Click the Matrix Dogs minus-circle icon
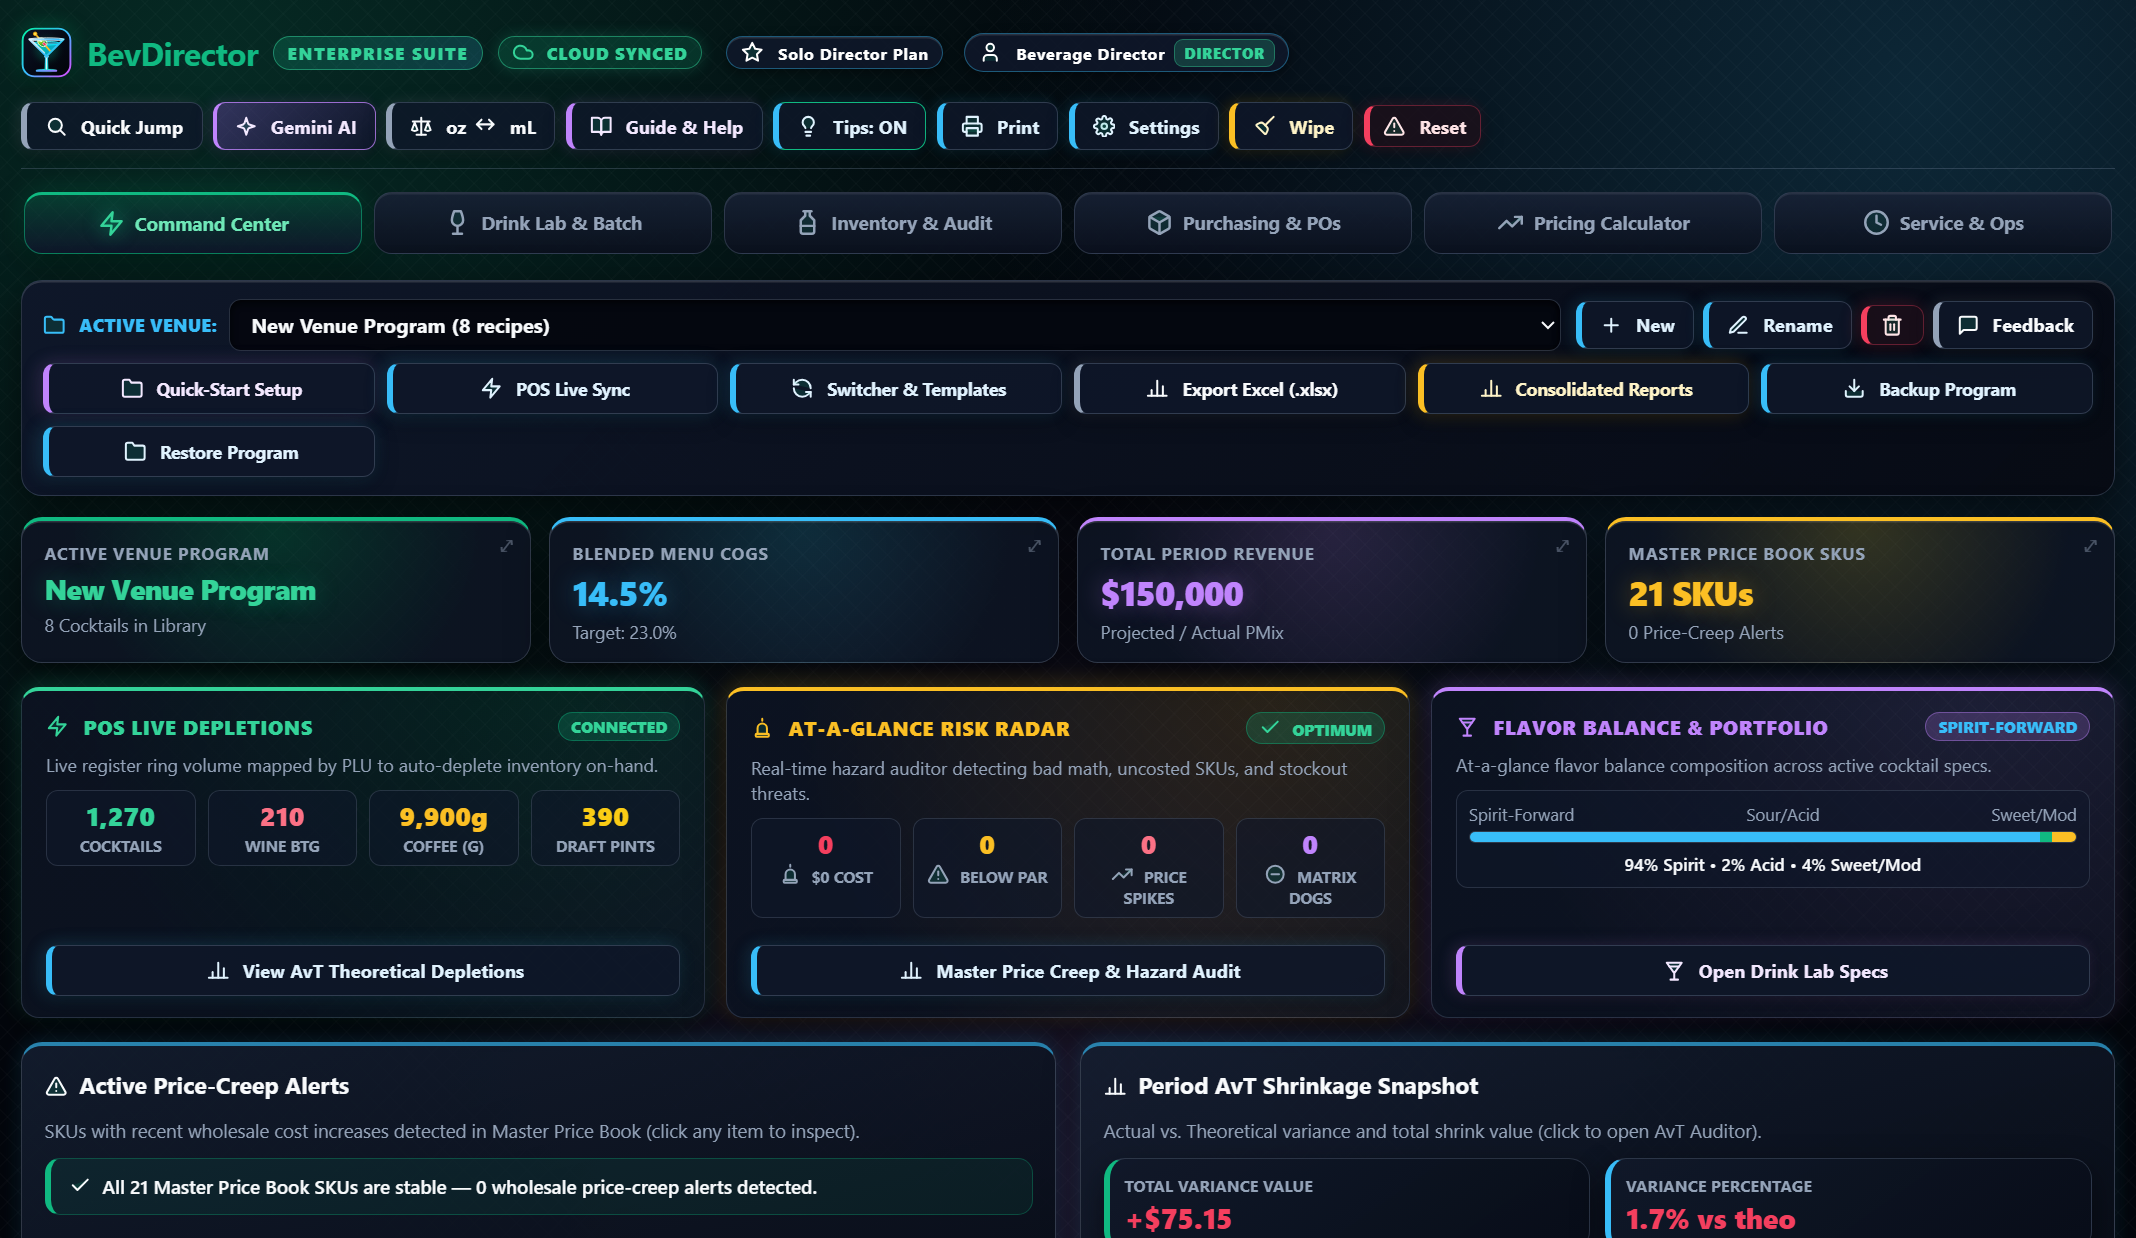The width and height of the screenshot is (2136, 1238). pos(1275,875)
